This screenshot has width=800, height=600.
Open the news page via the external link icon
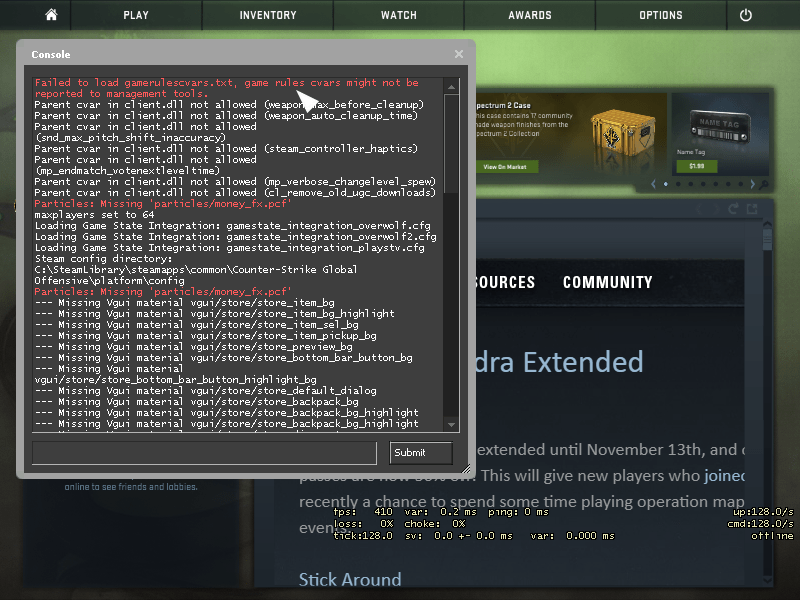click(x=752, y=207)
